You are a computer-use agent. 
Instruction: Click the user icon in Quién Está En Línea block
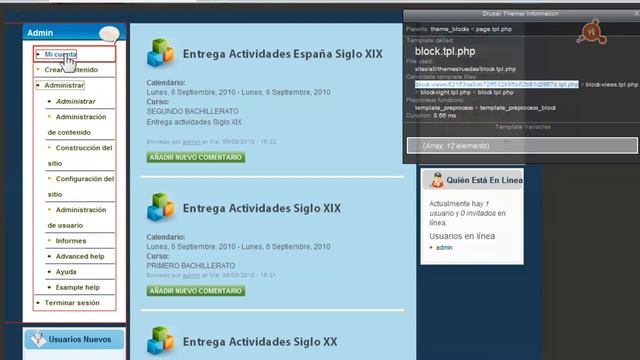point(437,180)
